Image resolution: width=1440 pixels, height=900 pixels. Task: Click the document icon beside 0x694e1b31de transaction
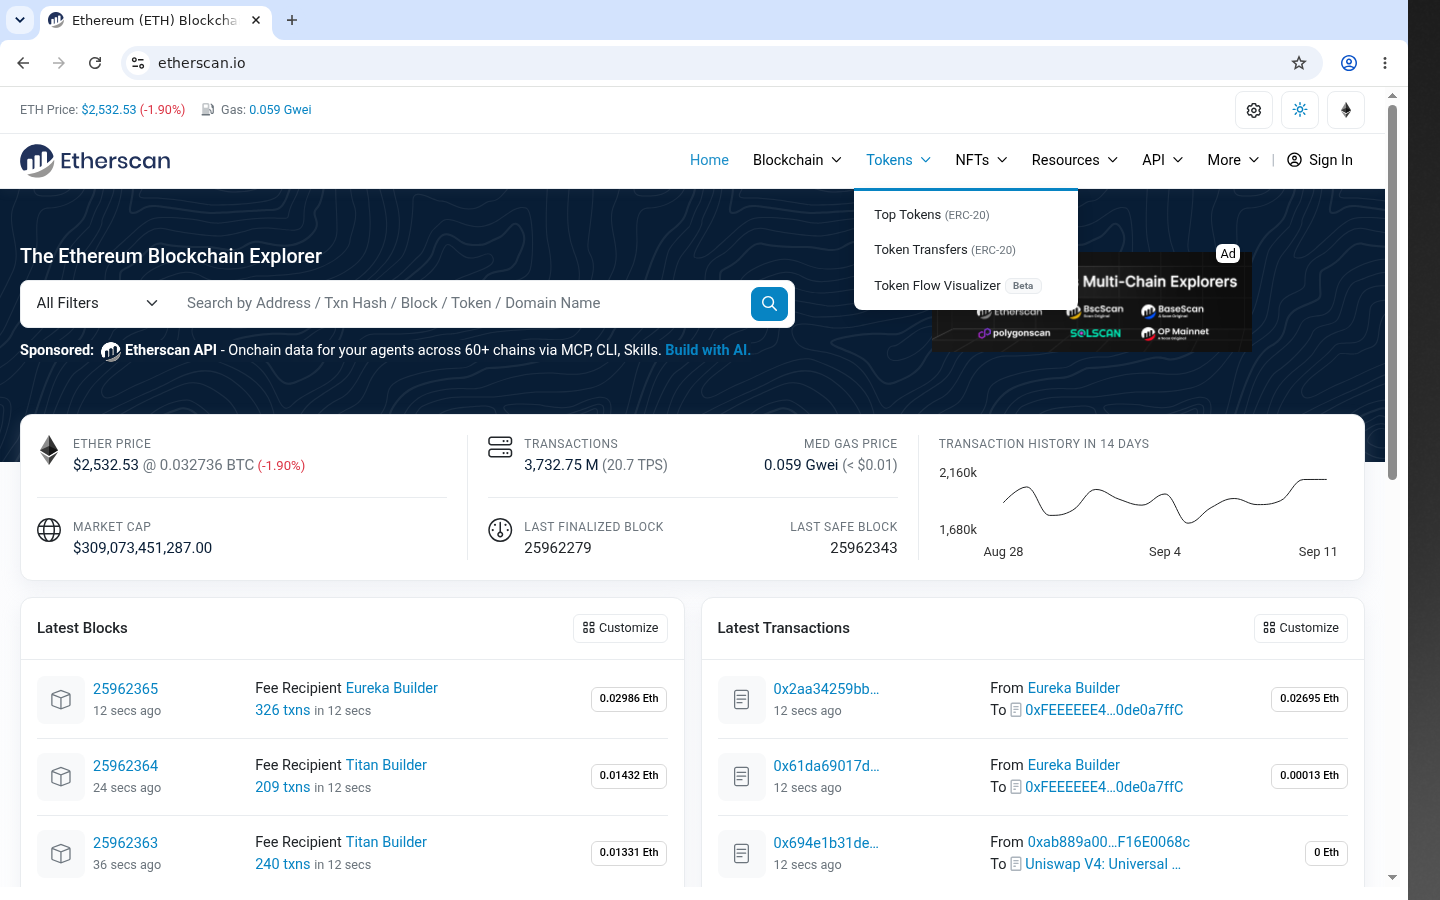[x=741, y=853]
